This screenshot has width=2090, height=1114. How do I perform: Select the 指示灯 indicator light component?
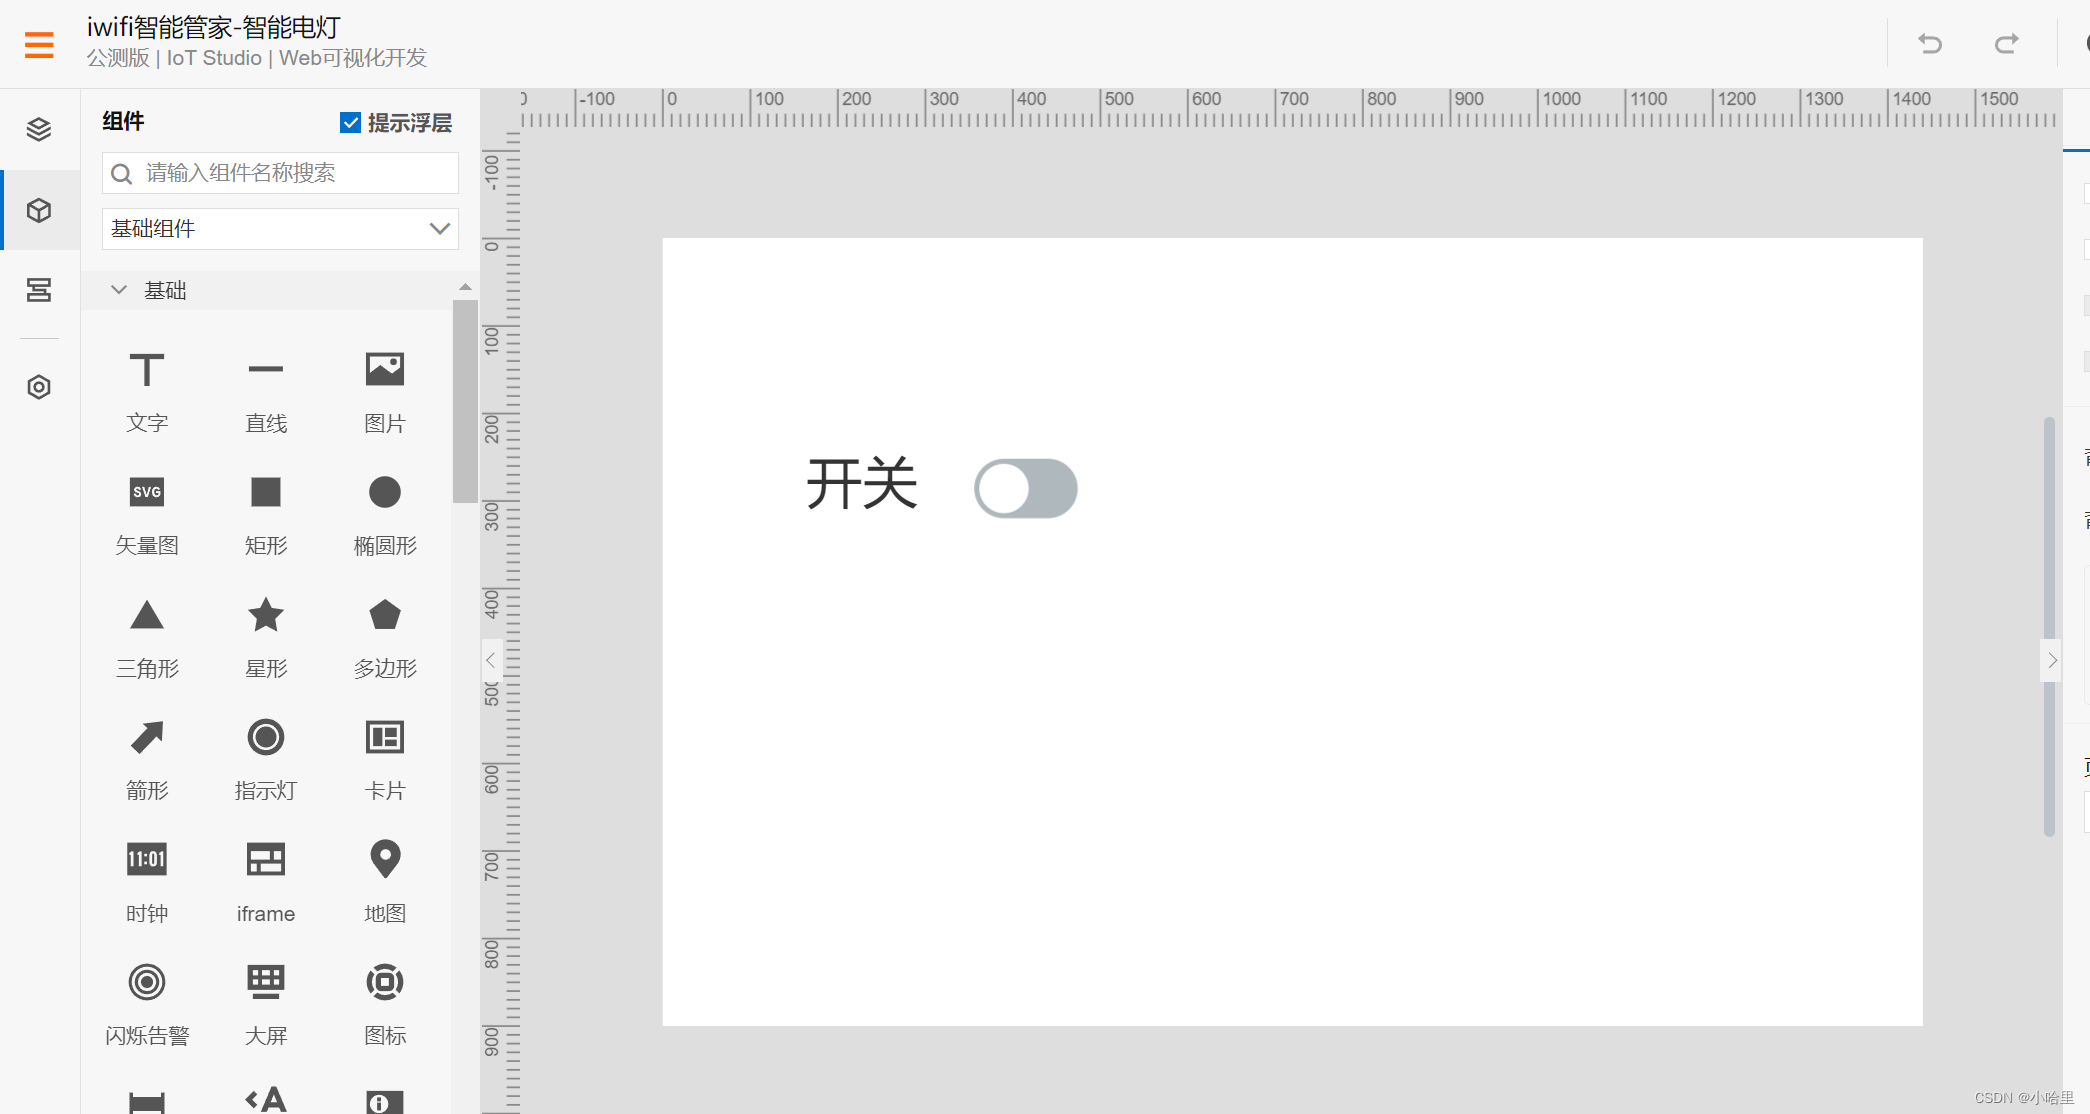(x=265, y=758)
